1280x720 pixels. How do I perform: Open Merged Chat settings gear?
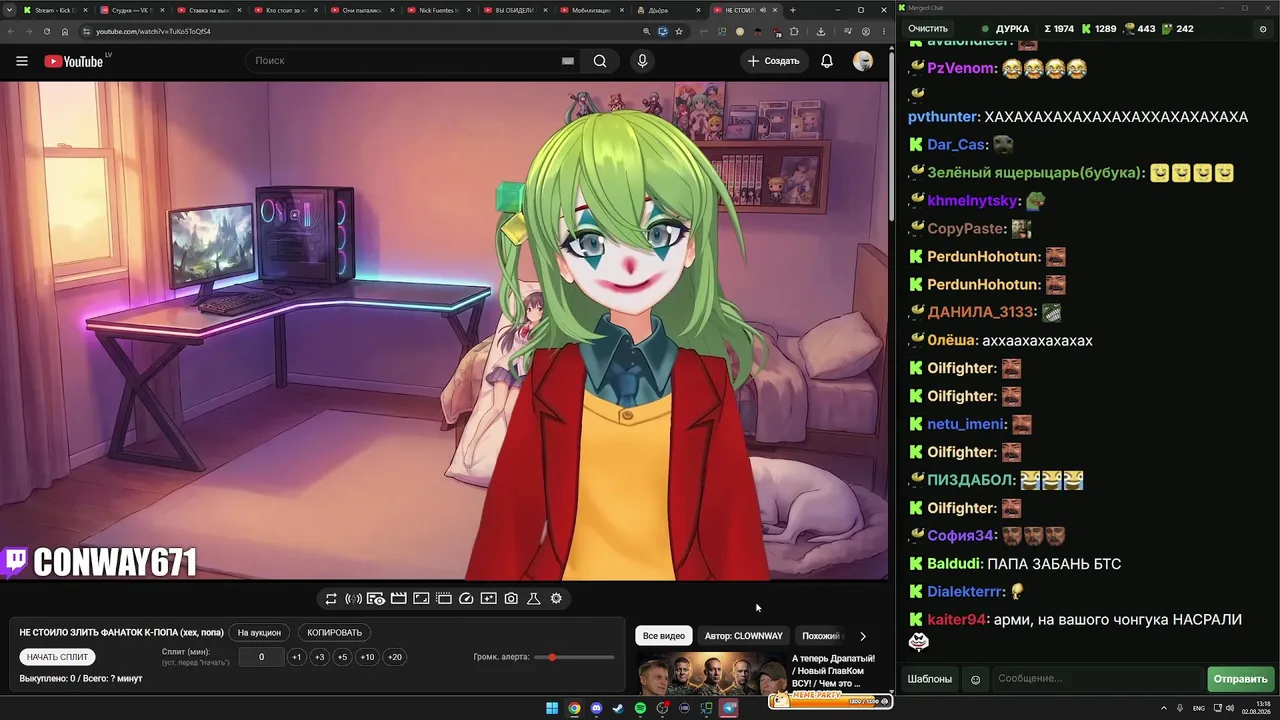pyautogui.click(x=1263, y=29)
